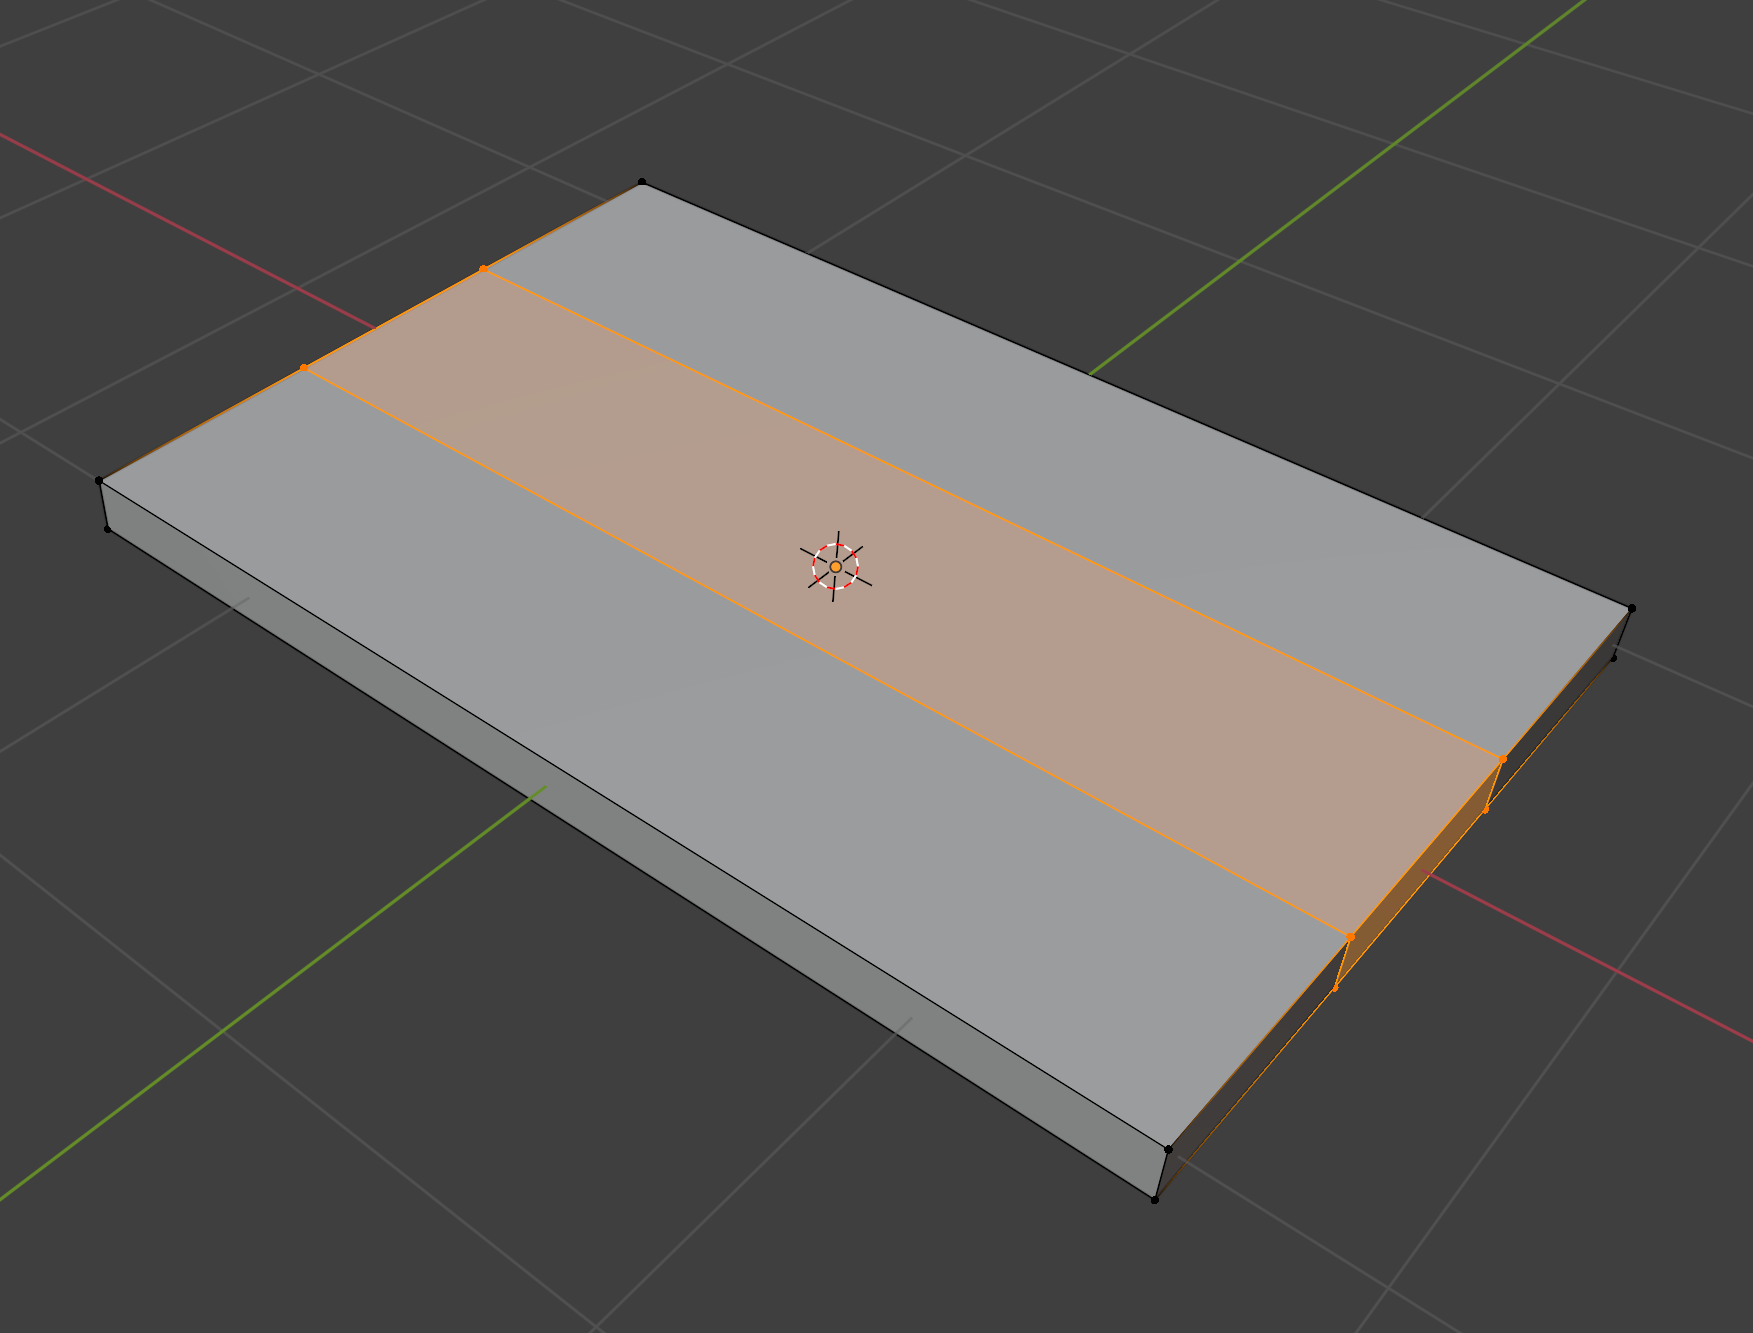Select the bottom vertex beneath the nearest corner
The image size is (1753, 1333).
(x=1154, y=1199)
